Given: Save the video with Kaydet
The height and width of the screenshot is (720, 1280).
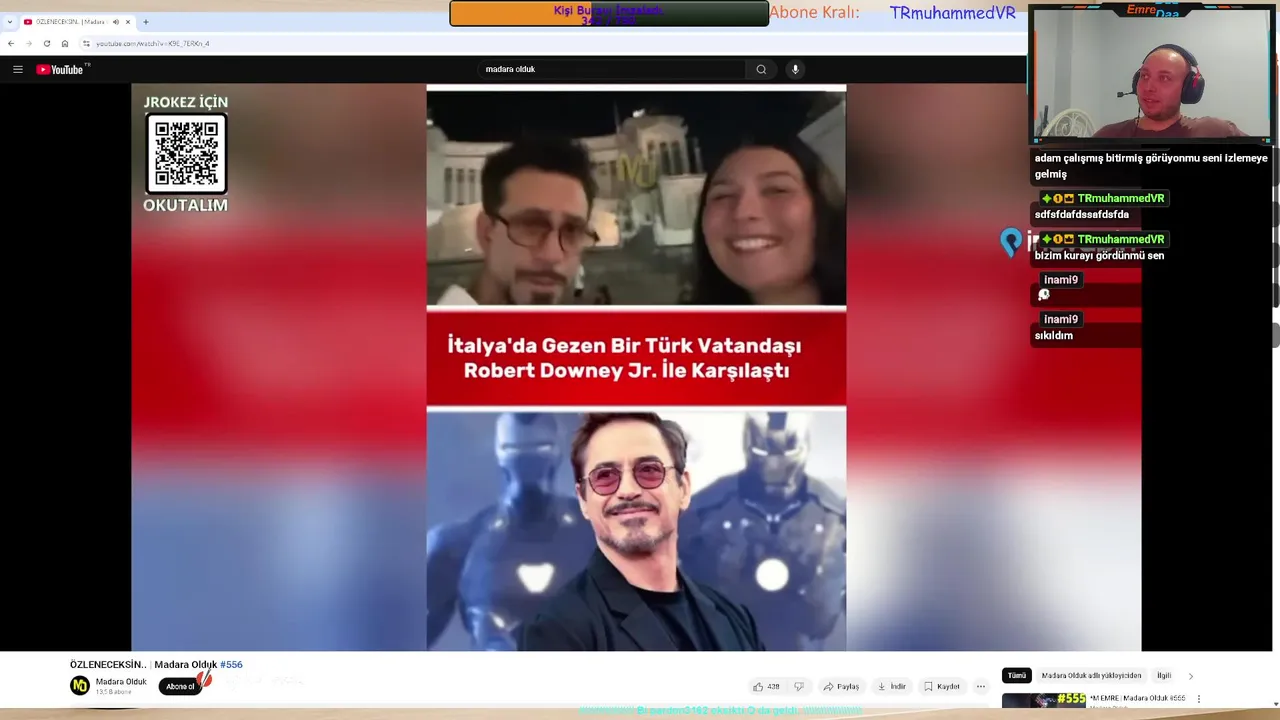Looking at the screenshot, I should click(x=942, y=686).
